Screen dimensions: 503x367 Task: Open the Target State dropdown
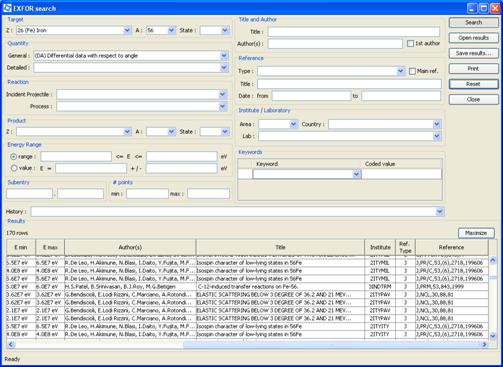tap(225, 30)
